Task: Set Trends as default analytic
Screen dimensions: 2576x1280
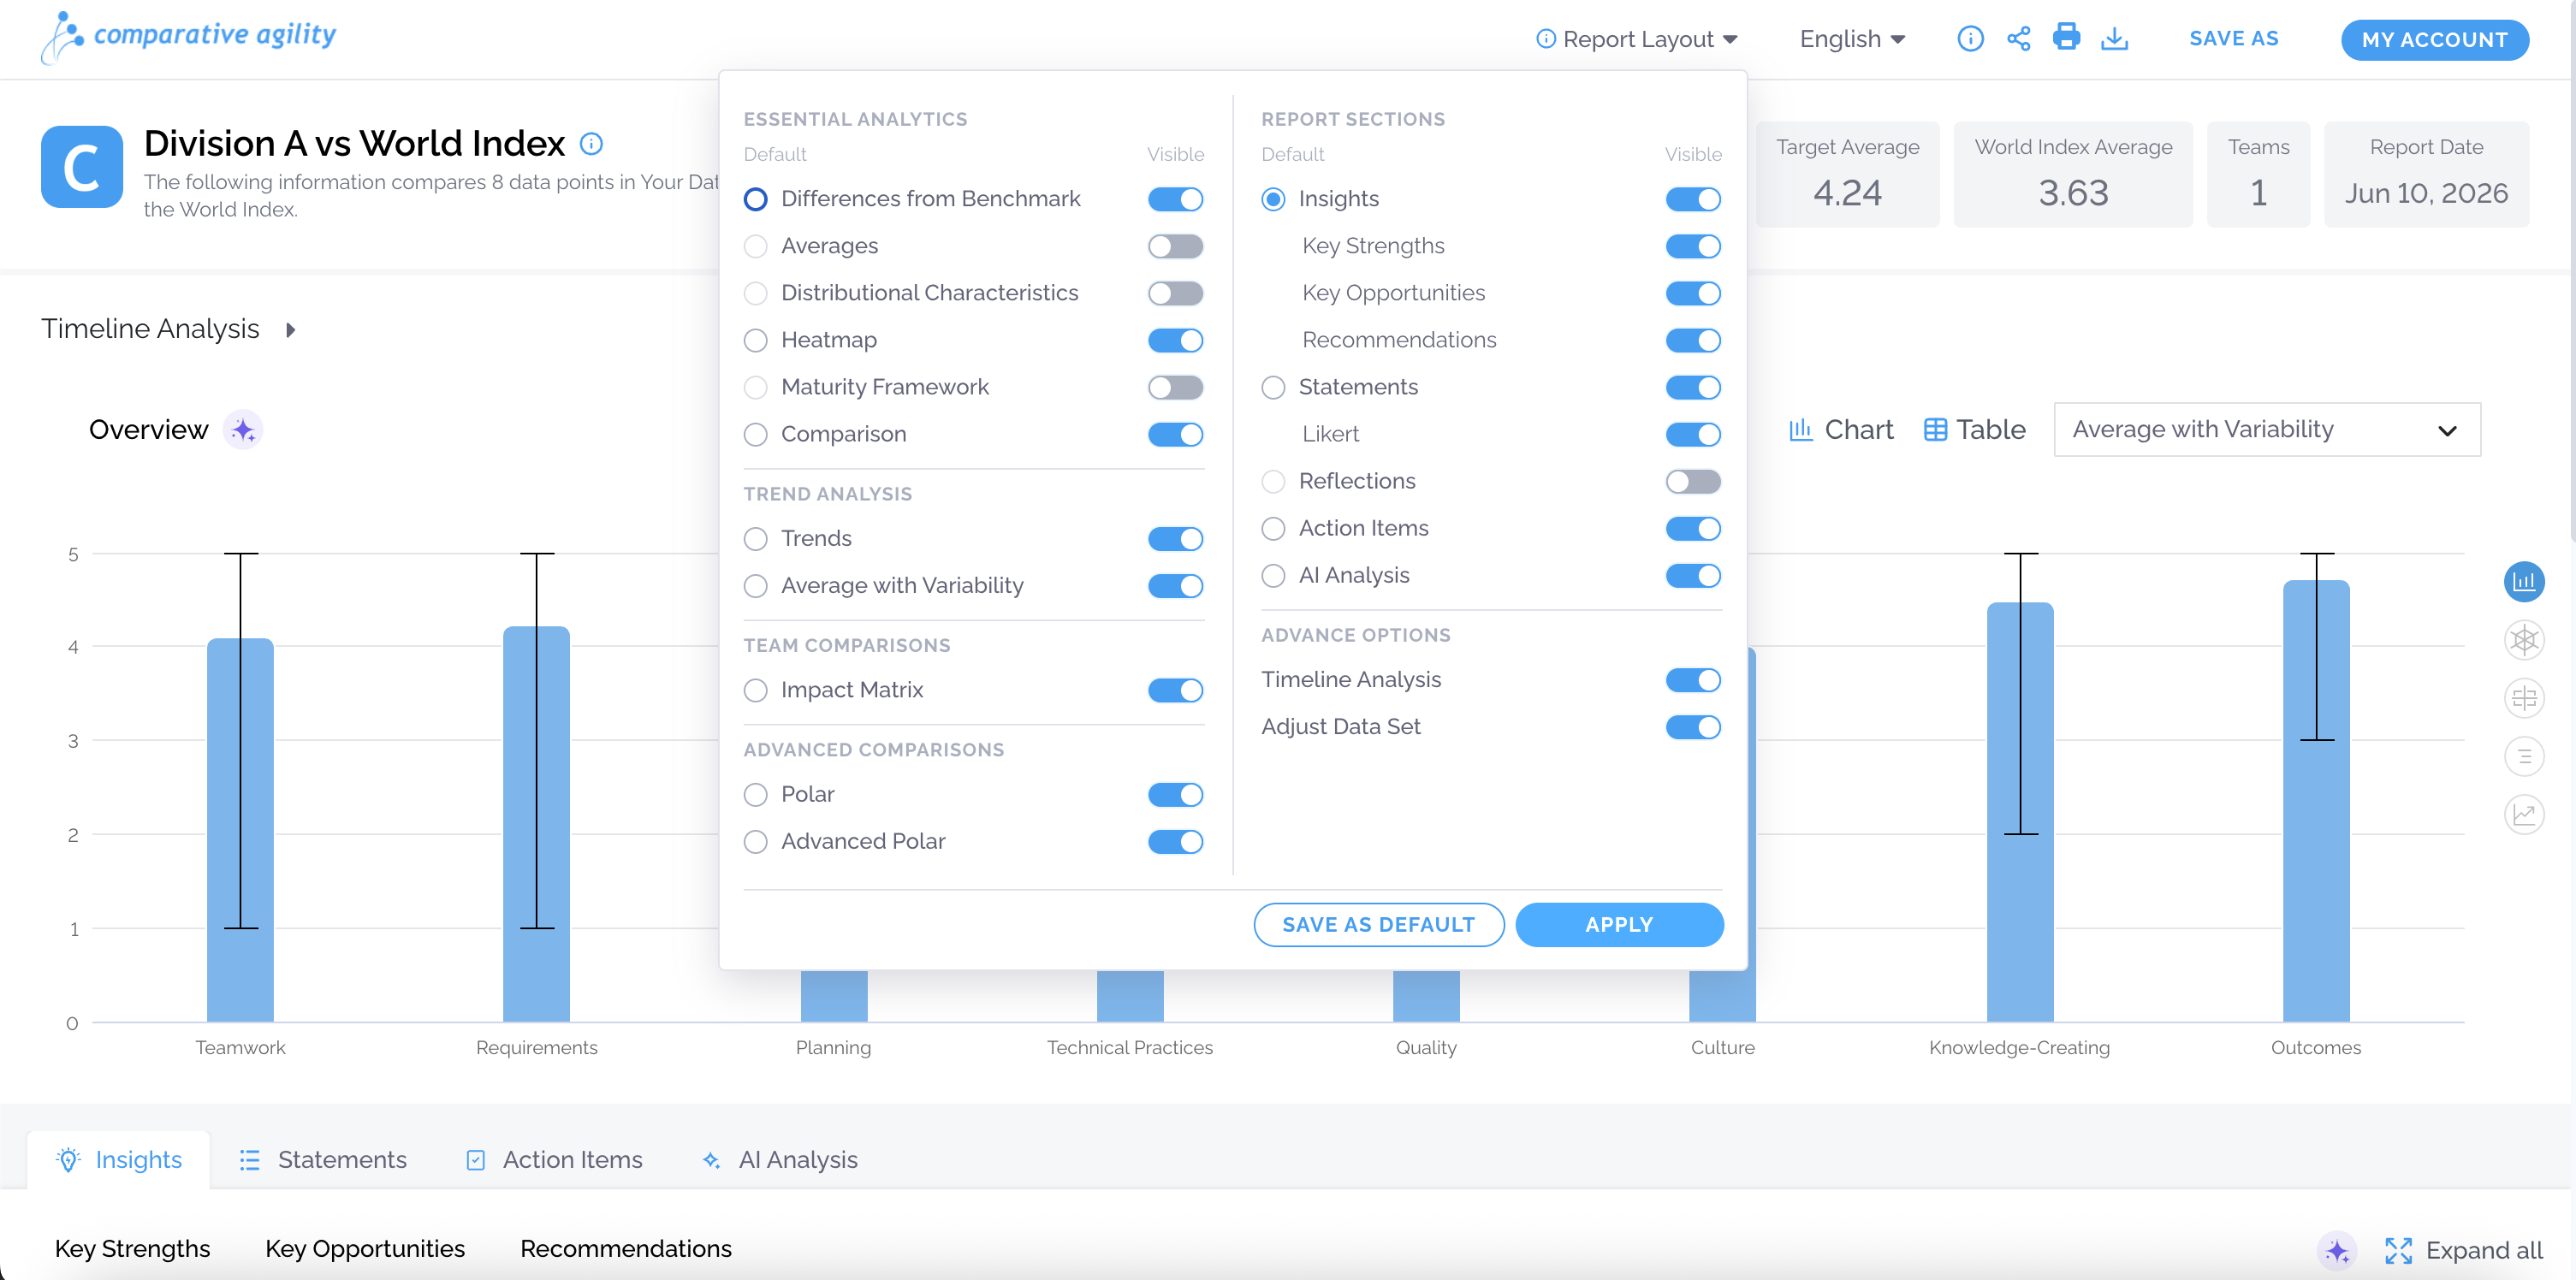Action: click(x=756, y=539)
